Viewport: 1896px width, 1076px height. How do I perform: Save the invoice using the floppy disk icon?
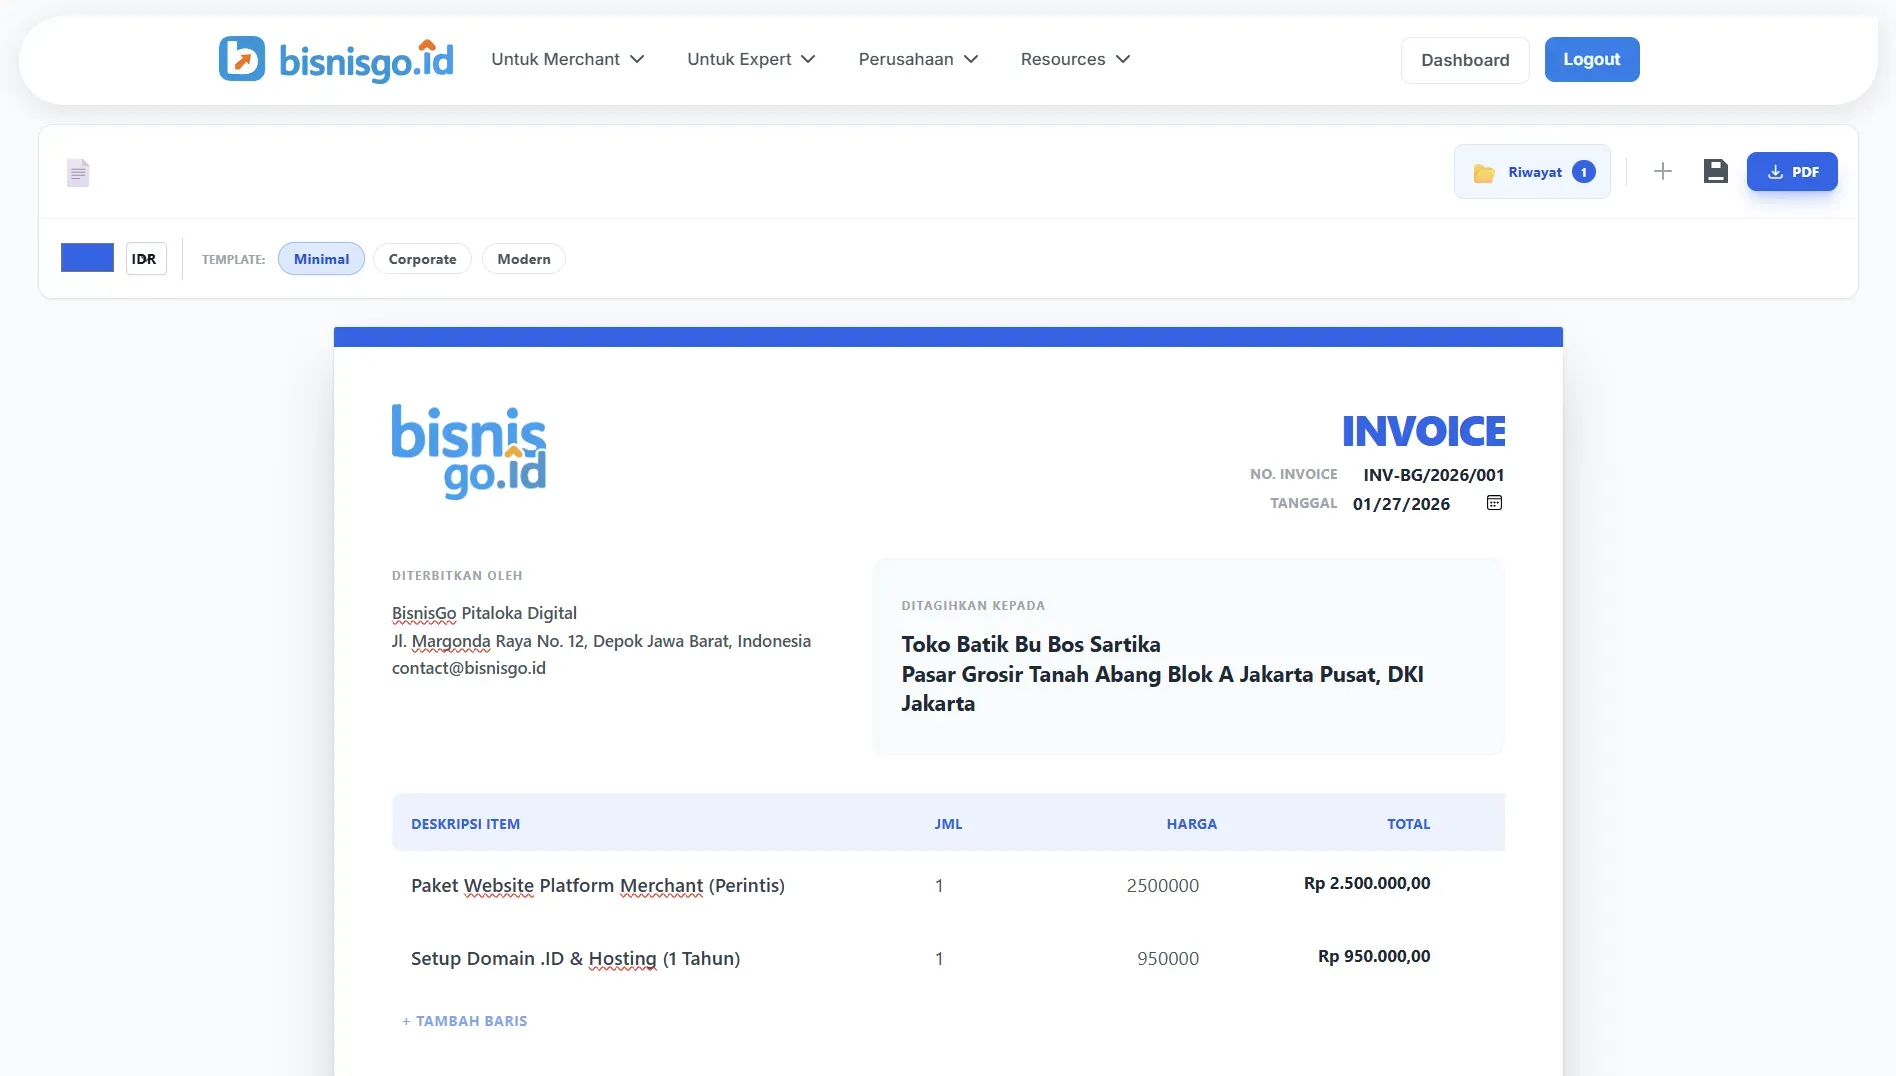(1716, 171)
